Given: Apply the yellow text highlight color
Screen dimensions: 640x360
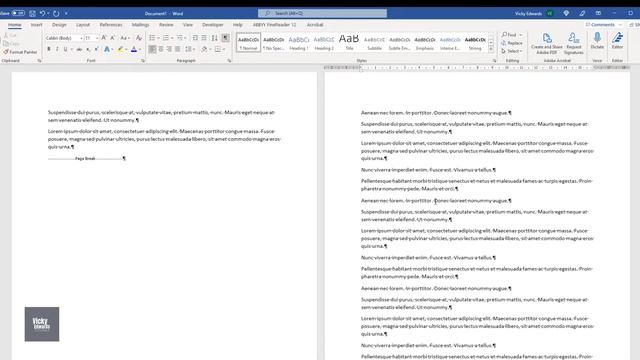Looking at the screenshot, I should tap(120, 49).
